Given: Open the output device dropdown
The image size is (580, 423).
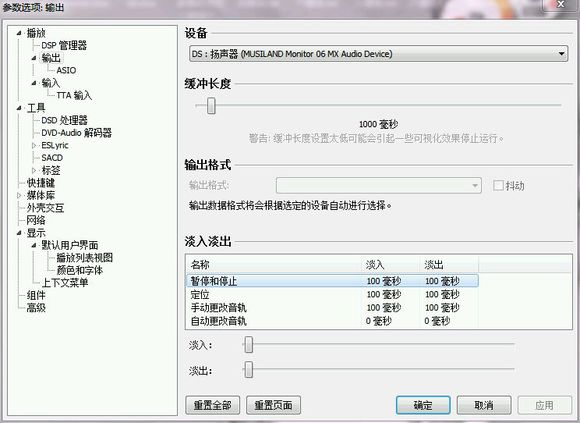Looking at the screenshot, I should (x=378, y=54).
